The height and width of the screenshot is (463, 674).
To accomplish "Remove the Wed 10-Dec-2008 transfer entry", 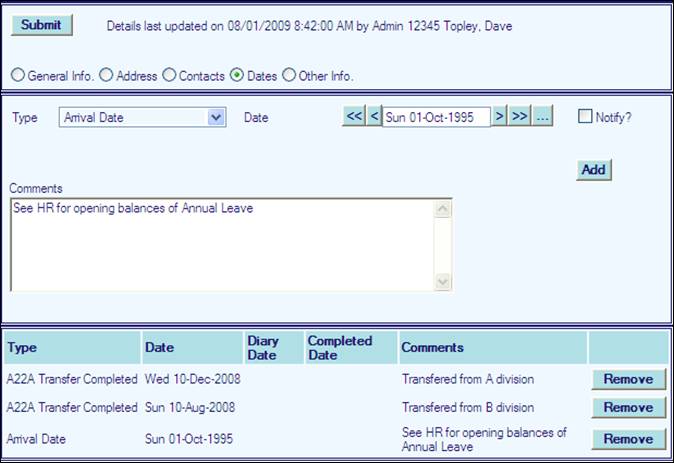I will (627, 379).
